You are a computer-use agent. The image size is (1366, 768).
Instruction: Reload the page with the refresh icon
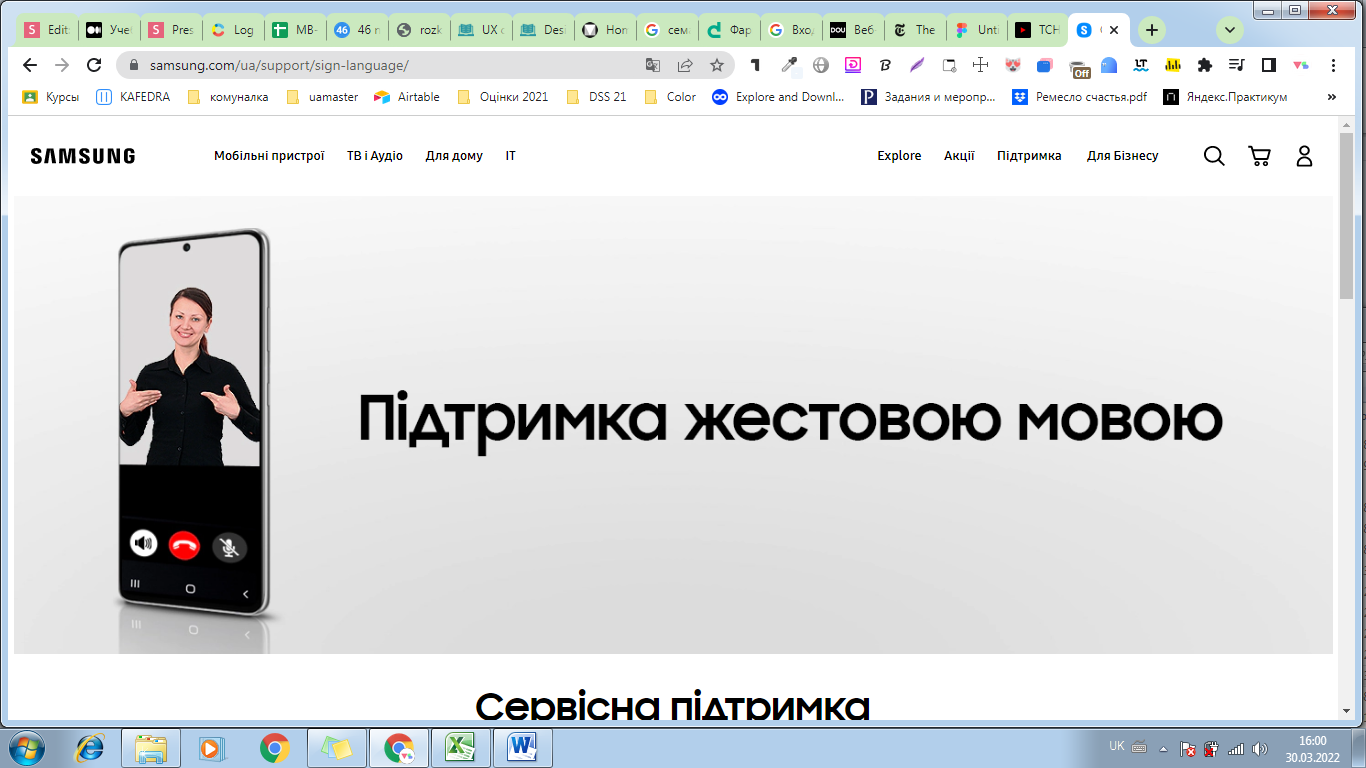(x=94, y=65)
